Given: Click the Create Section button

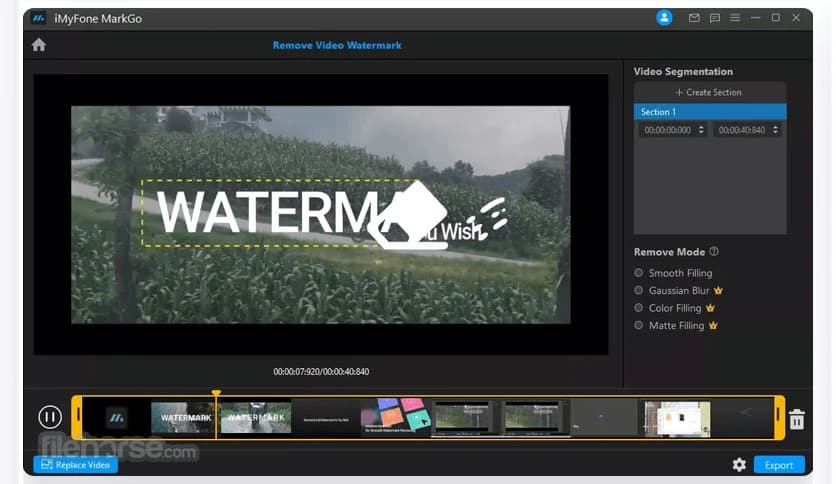Looking at the screenshot, I should 709,92.
